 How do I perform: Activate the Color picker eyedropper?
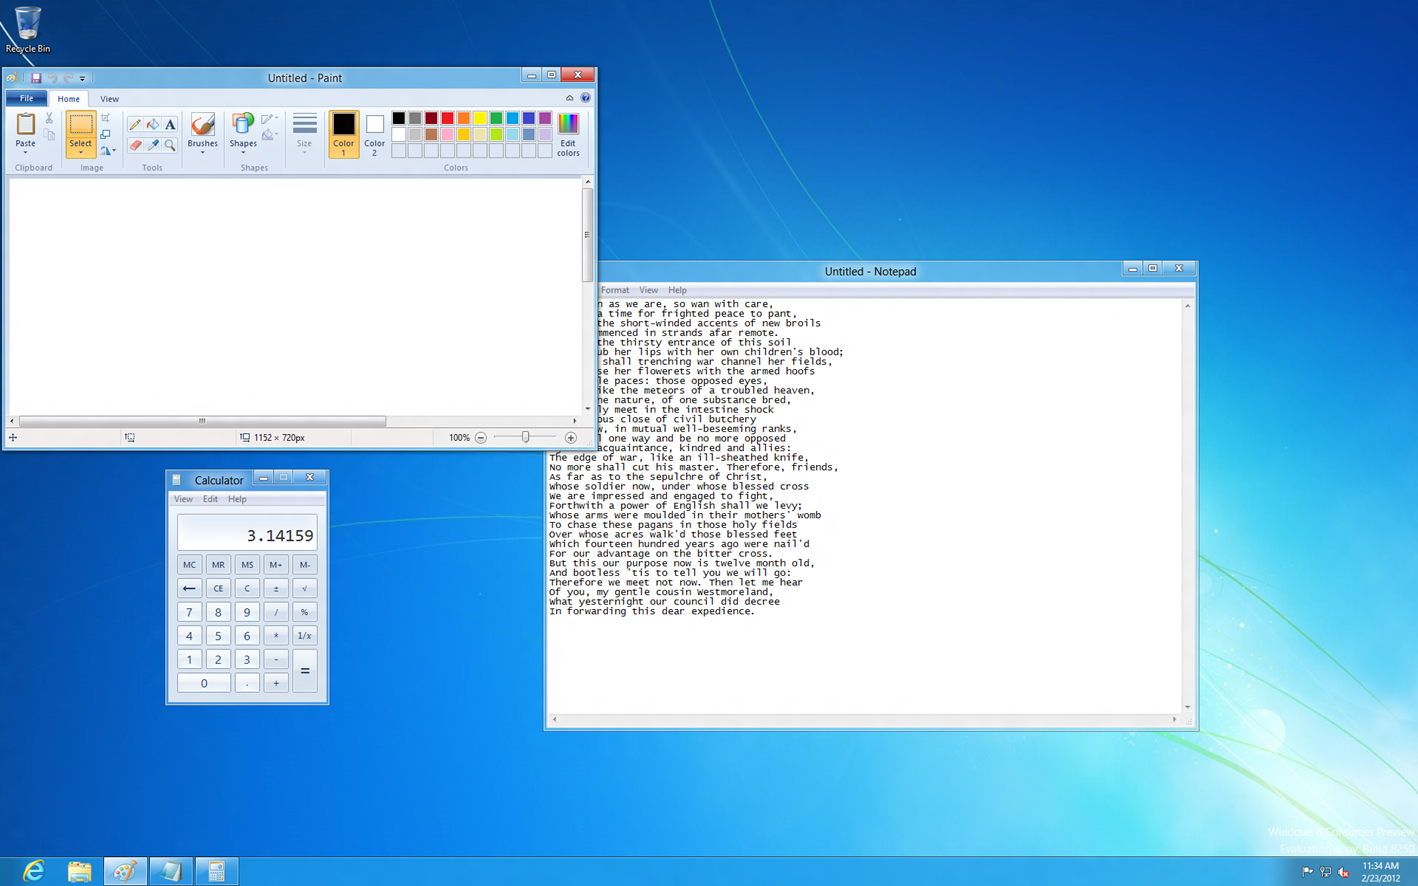click(x=152, y=146)
